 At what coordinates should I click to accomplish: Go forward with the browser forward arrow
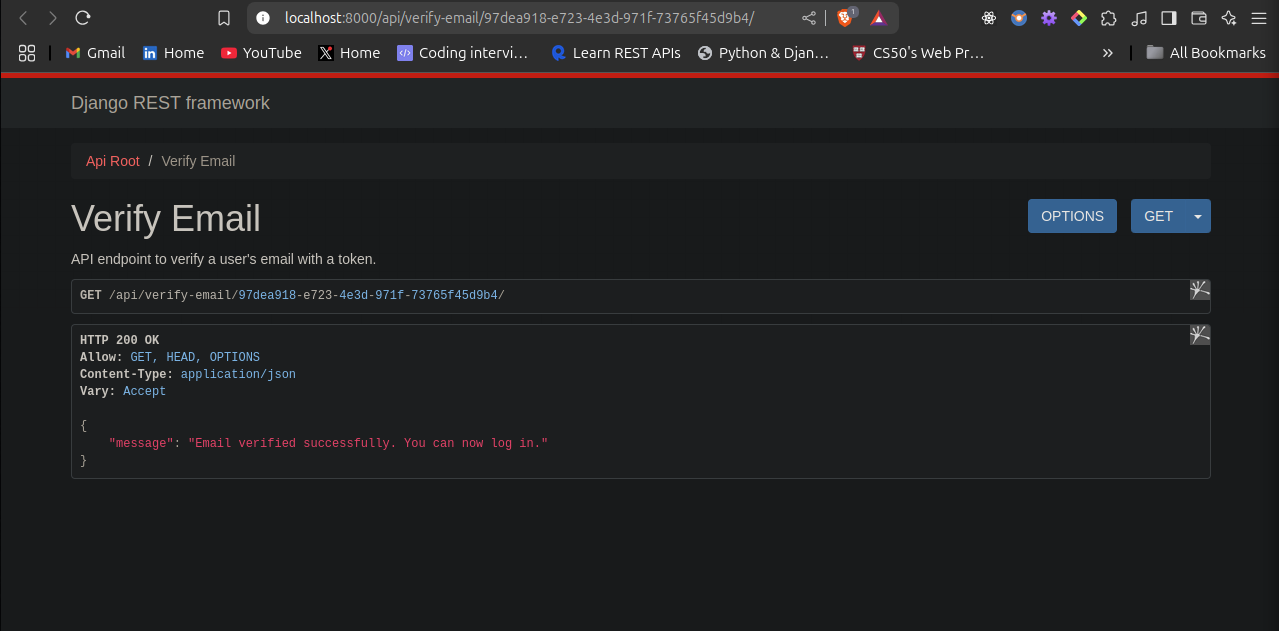click(x=53, y=18)
